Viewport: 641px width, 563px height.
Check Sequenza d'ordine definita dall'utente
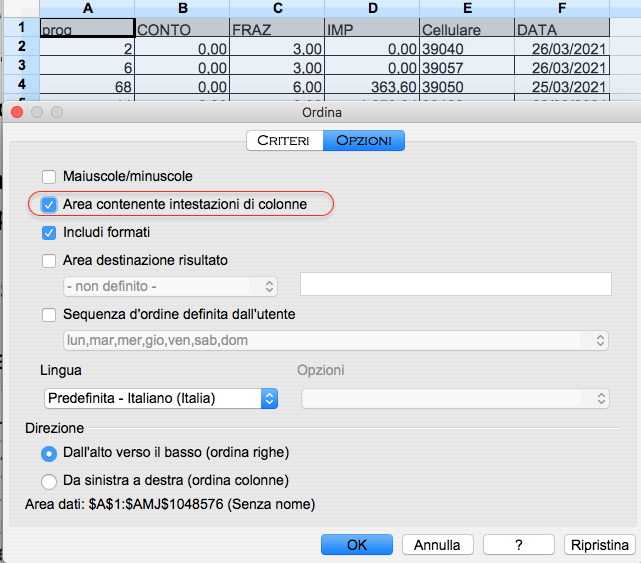(x=49, y=315)
